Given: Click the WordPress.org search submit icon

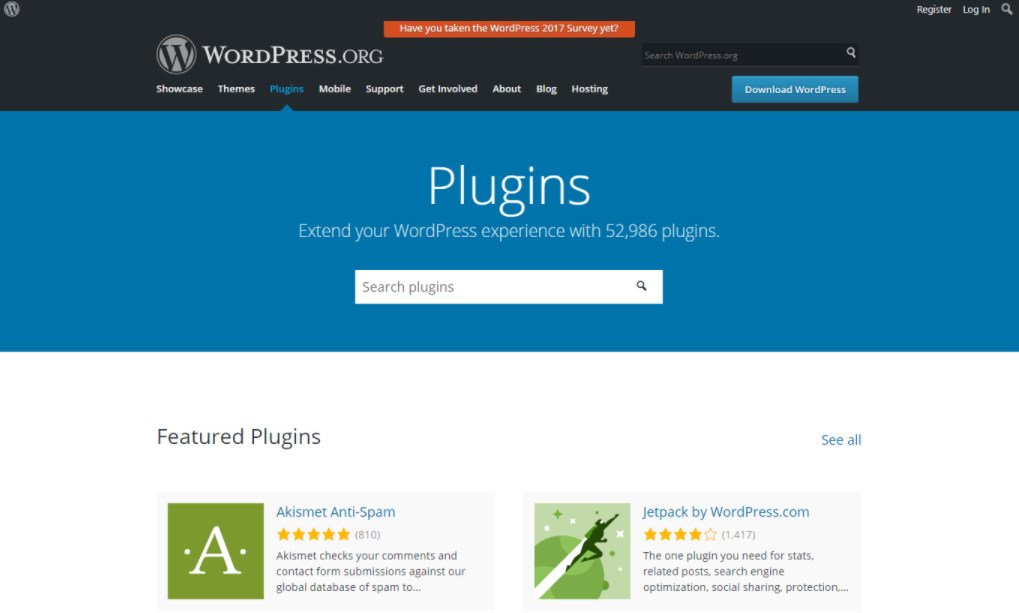Looking at the screenshot, I should (851, 53).
